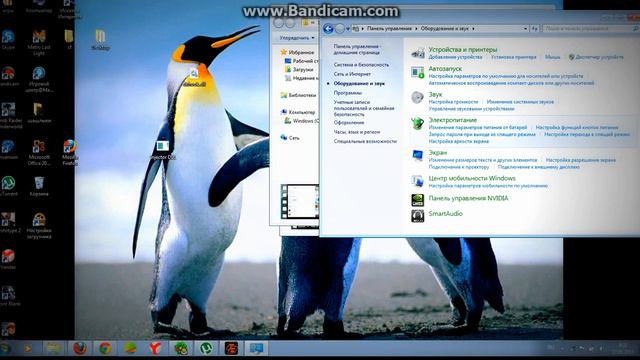640x360 pixels.
Task: Click Оборудование и звук breadcrumb segment
Action: point(444,29)
